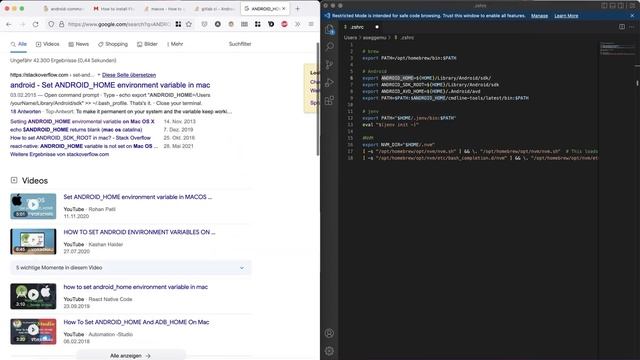Click Manage link in Restricted Mode banner
Viewport: 640px width, 360px height.
point(539,16)
